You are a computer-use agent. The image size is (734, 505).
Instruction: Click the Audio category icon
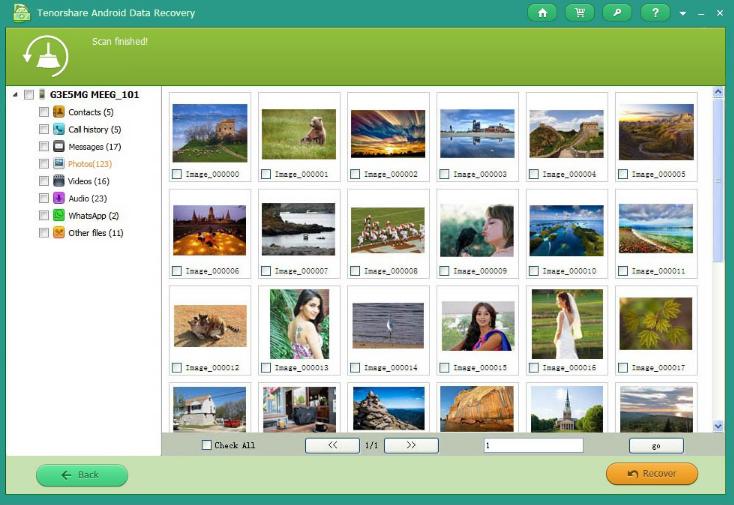(x=59, y=198)
